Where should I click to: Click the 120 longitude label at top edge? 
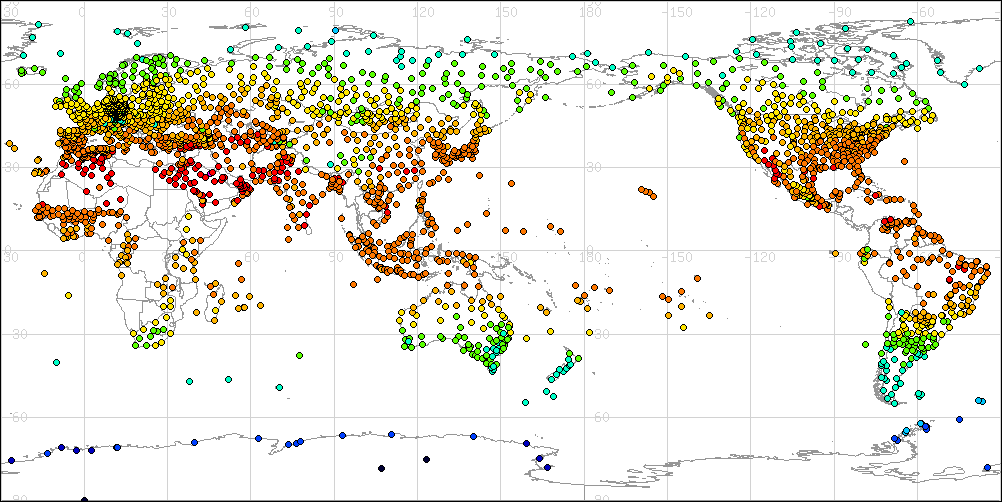[x=425, y=10]
